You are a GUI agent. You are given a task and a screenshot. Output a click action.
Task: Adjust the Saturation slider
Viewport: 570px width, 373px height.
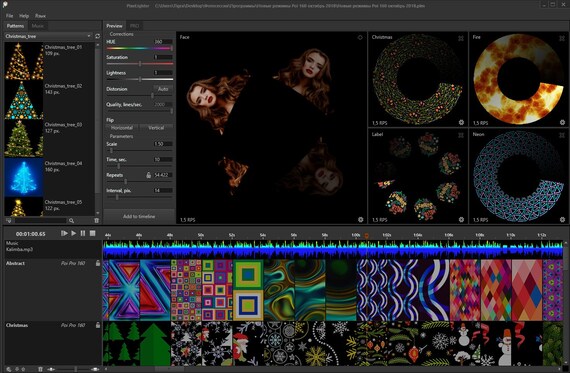click(139, 64)
